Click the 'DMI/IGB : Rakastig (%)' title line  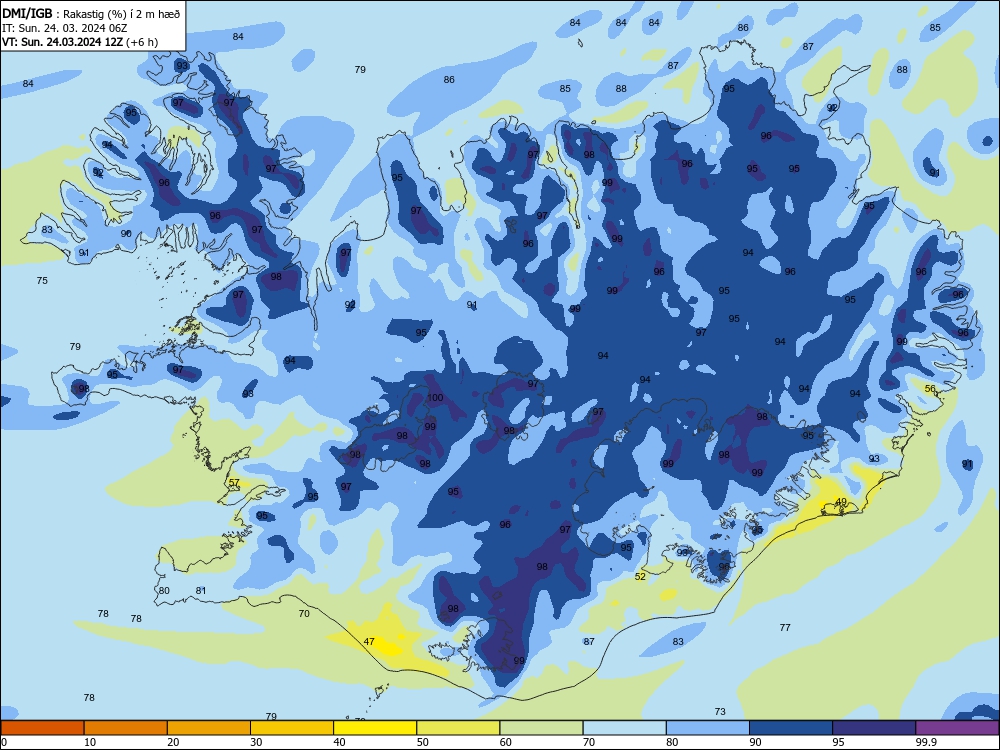(x=91, y=13)
